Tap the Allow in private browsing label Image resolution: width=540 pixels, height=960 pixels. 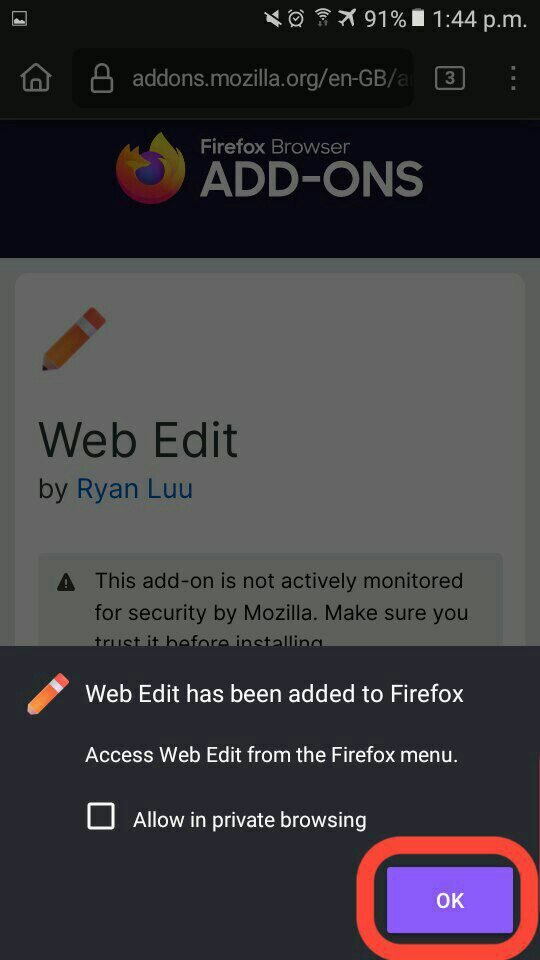[x=250, y=820]
